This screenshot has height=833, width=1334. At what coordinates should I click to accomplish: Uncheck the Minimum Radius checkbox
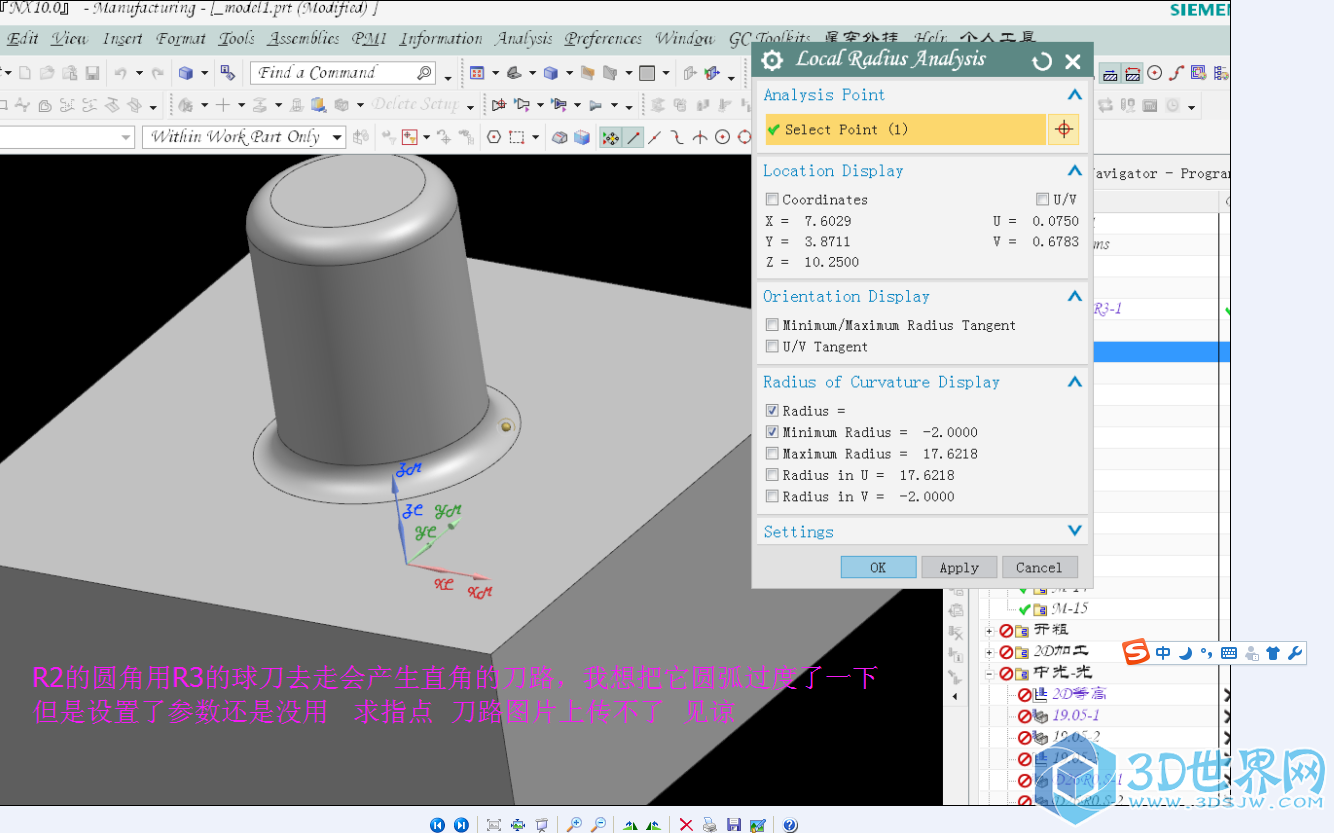(x=771, y=432)
